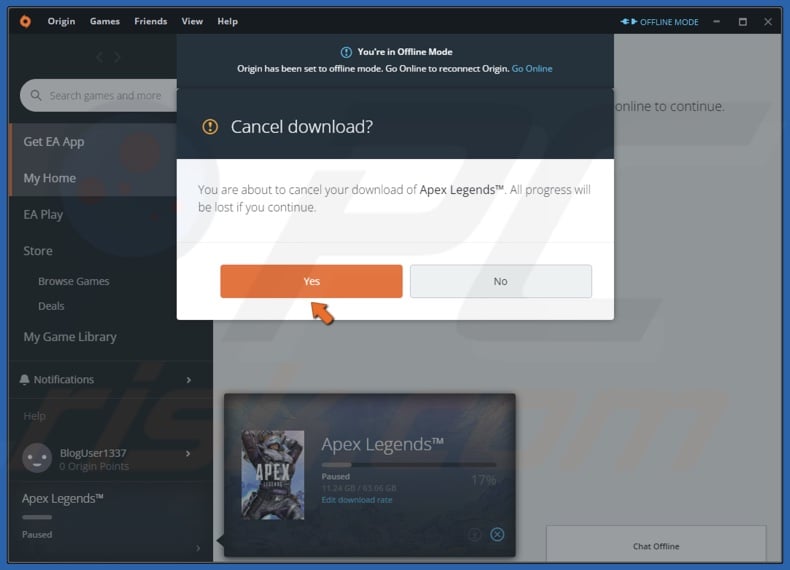
Task: Open Browse Games under Store
Action: click(x=74, y=281)
